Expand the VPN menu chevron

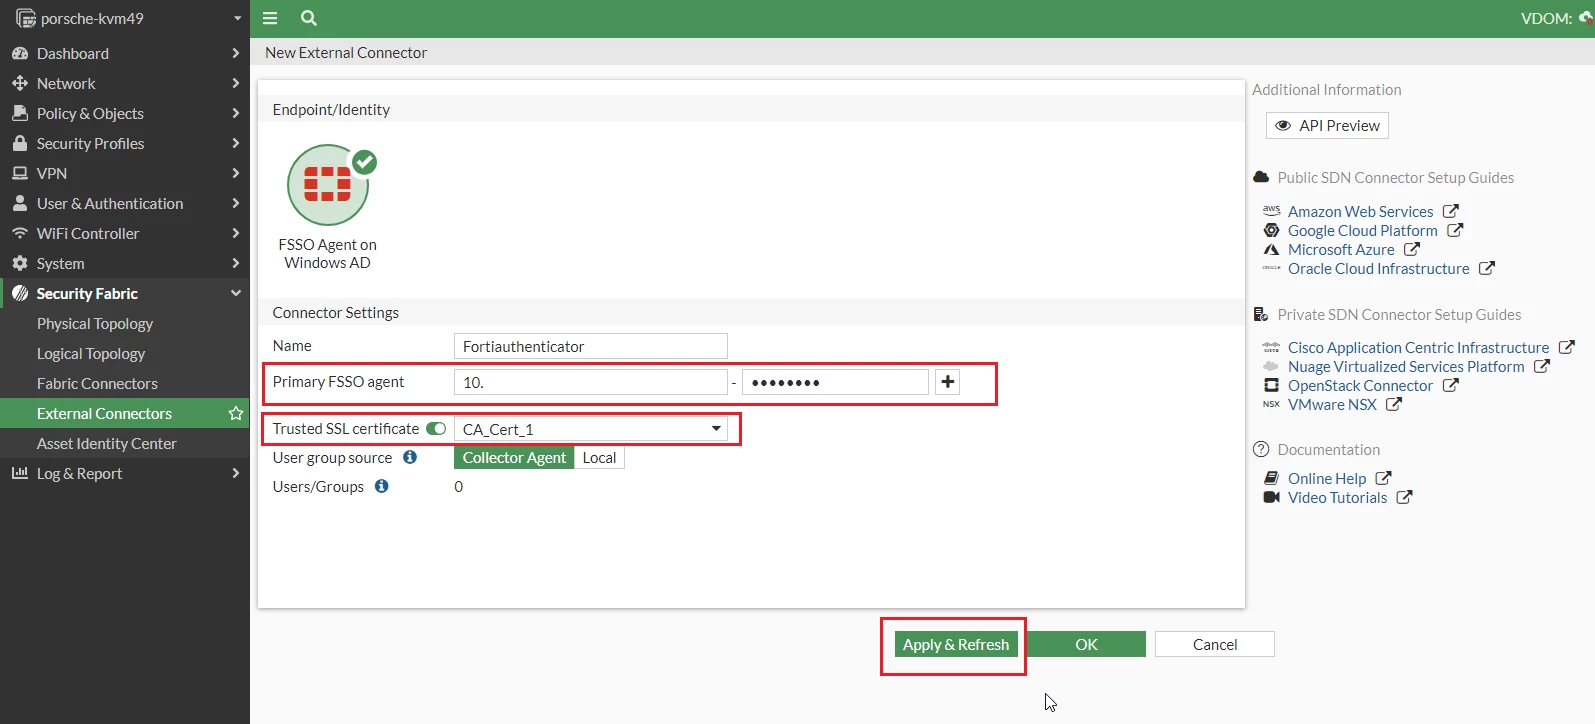(x=236, y=173)
